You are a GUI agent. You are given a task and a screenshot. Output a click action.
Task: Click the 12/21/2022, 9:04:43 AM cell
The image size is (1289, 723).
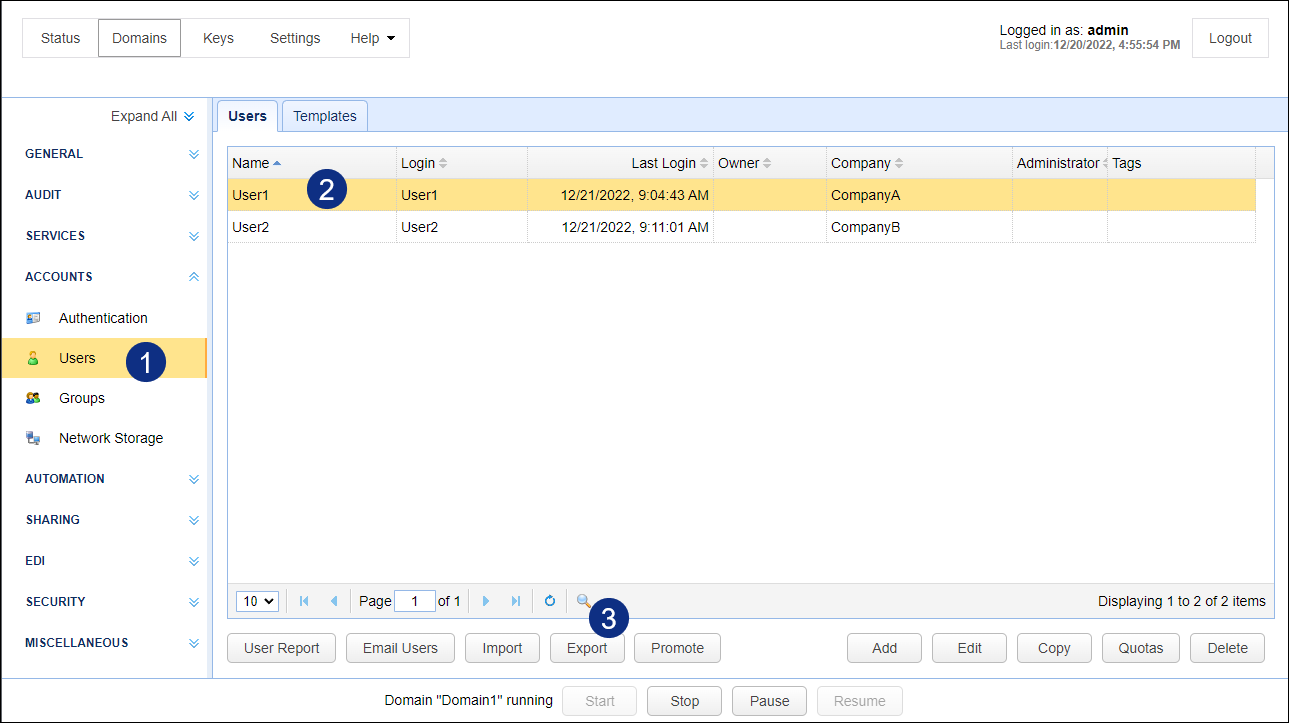tap(620, 195)
